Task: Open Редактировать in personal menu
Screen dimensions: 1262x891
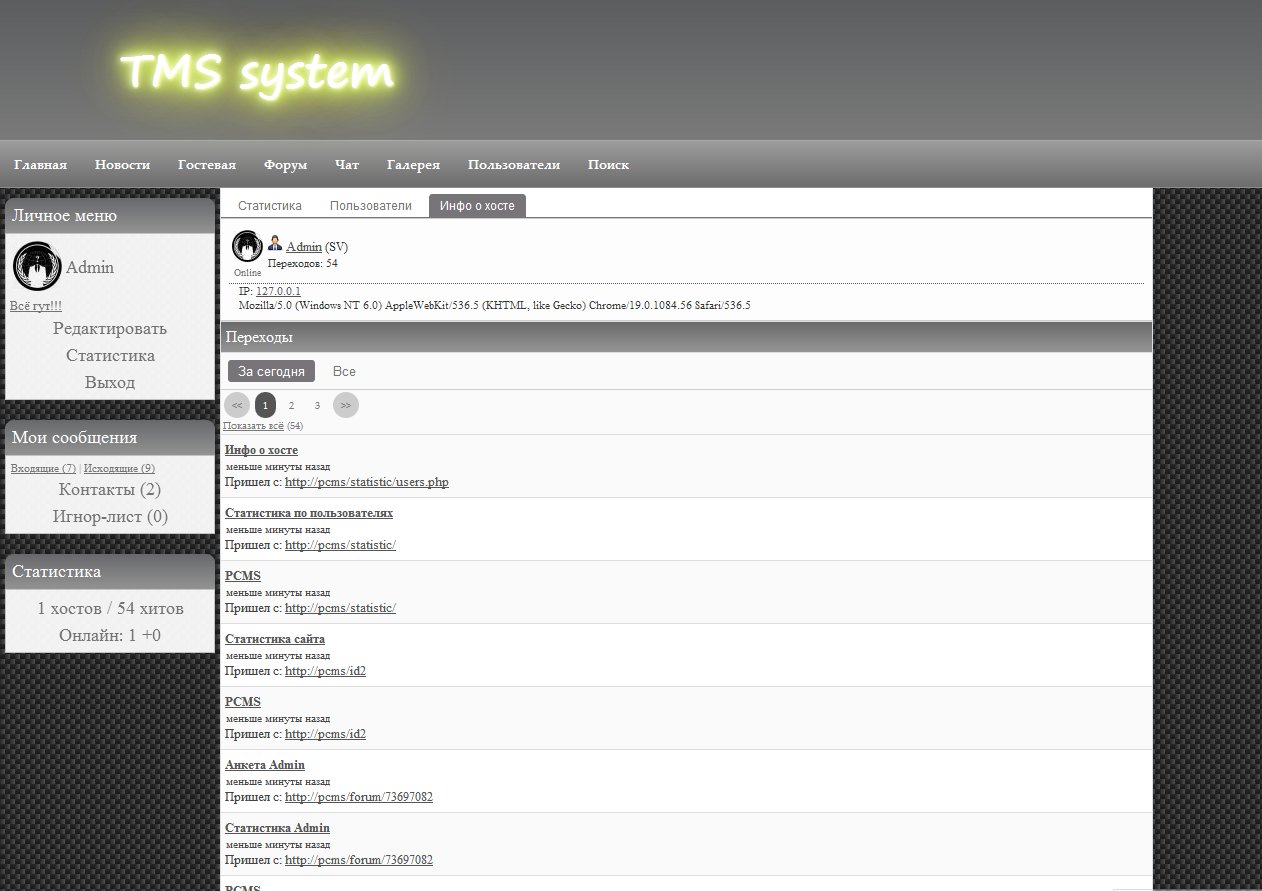Action: (x=110, y=328)
